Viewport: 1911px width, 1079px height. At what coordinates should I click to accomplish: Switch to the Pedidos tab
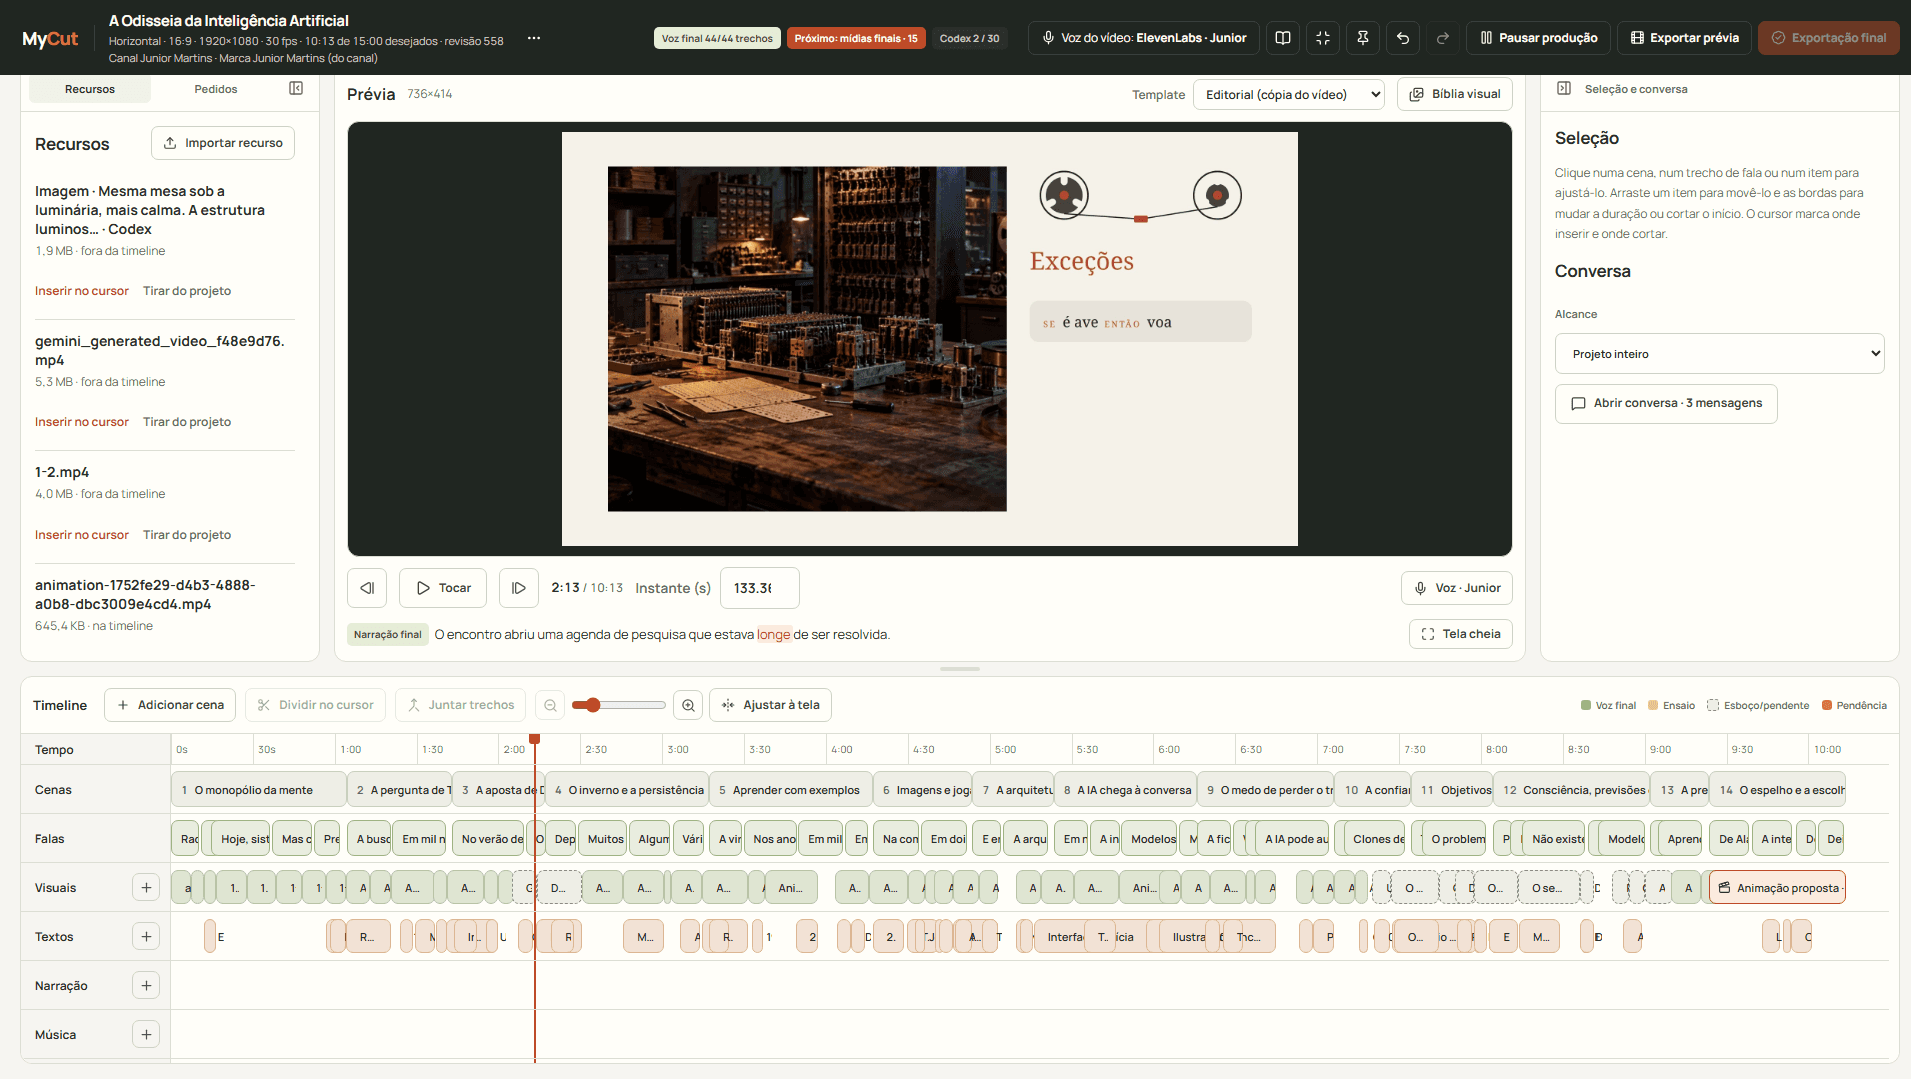216,89
